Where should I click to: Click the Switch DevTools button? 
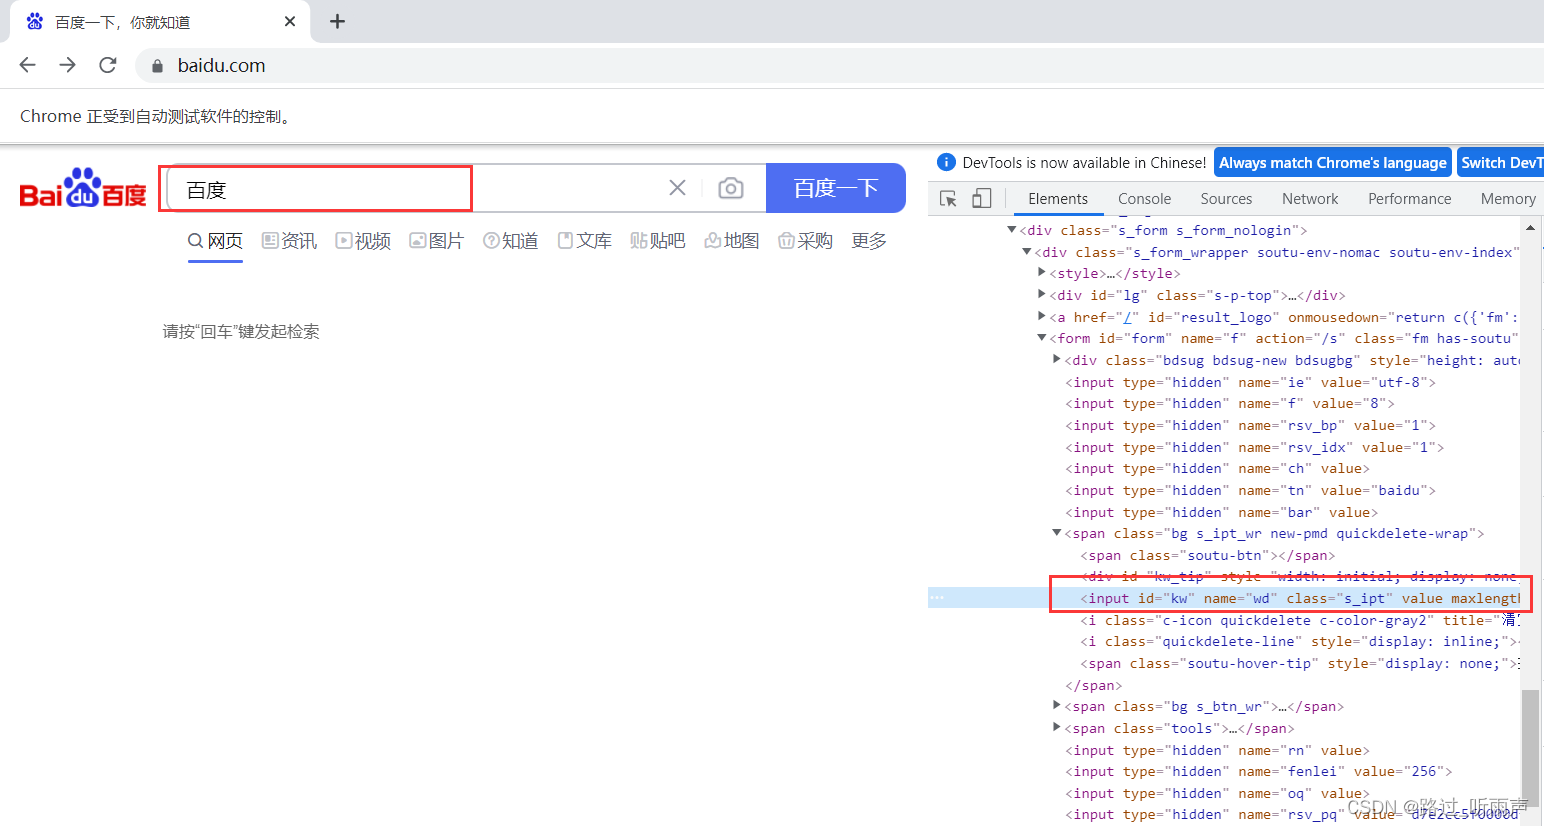pos(1500,162)
